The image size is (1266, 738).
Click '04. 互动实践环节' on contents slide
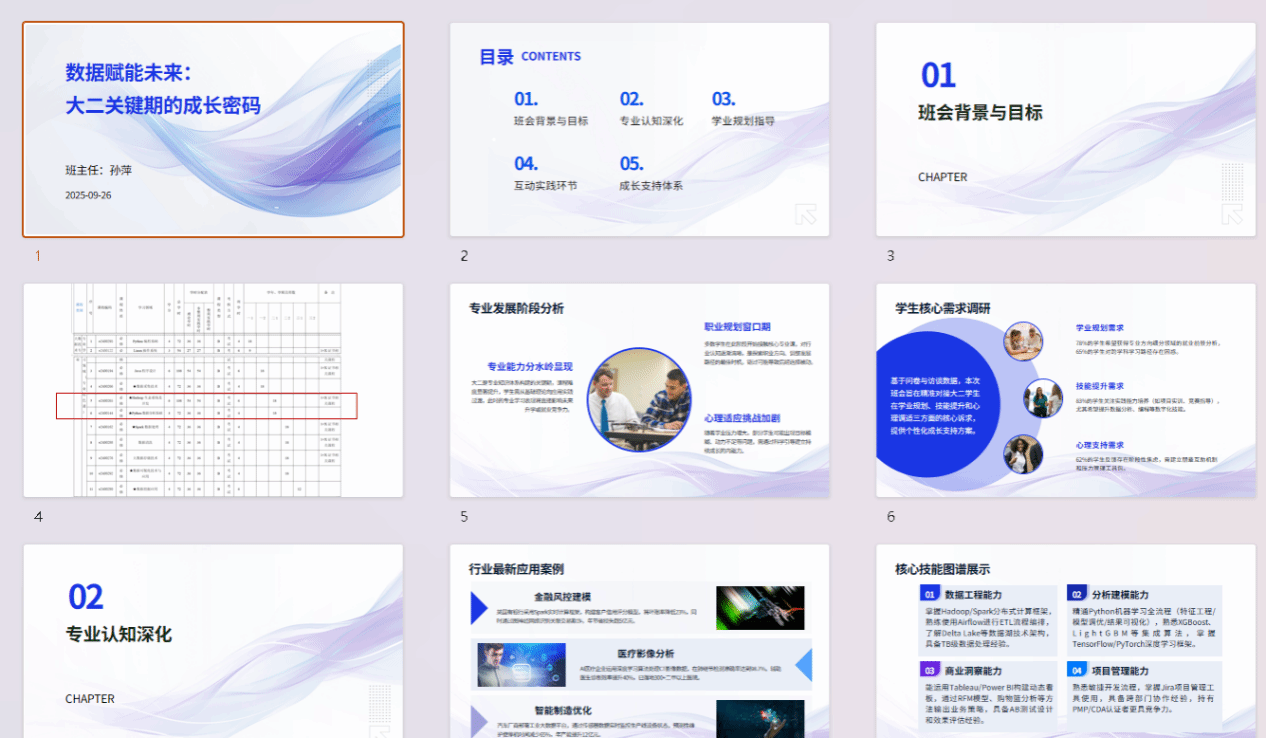click(x=545, y=173)
